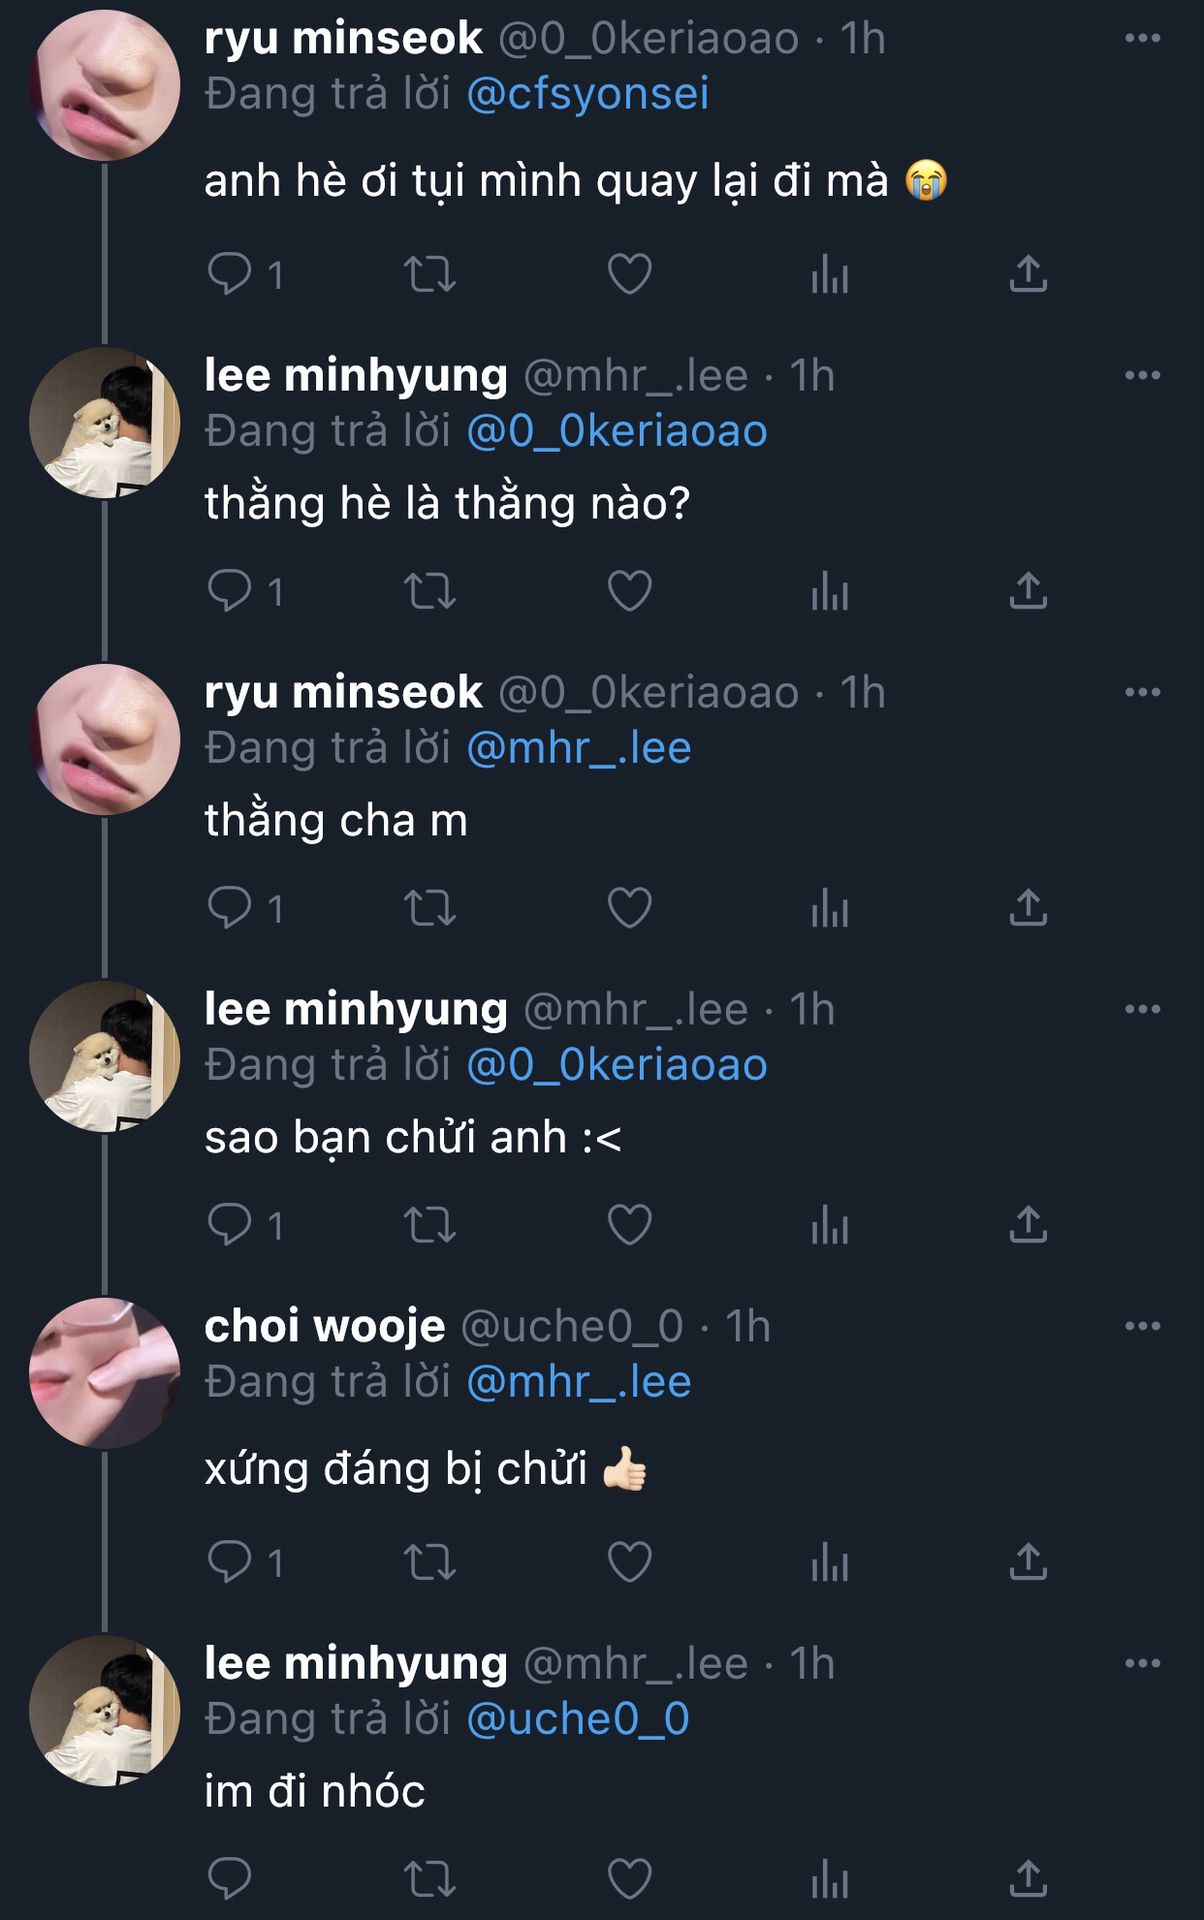The height and width of the screenshot is (1920, 1204).
Task: Open more options on first ryu minseok tweet
Action: [x=1142, y=38]
